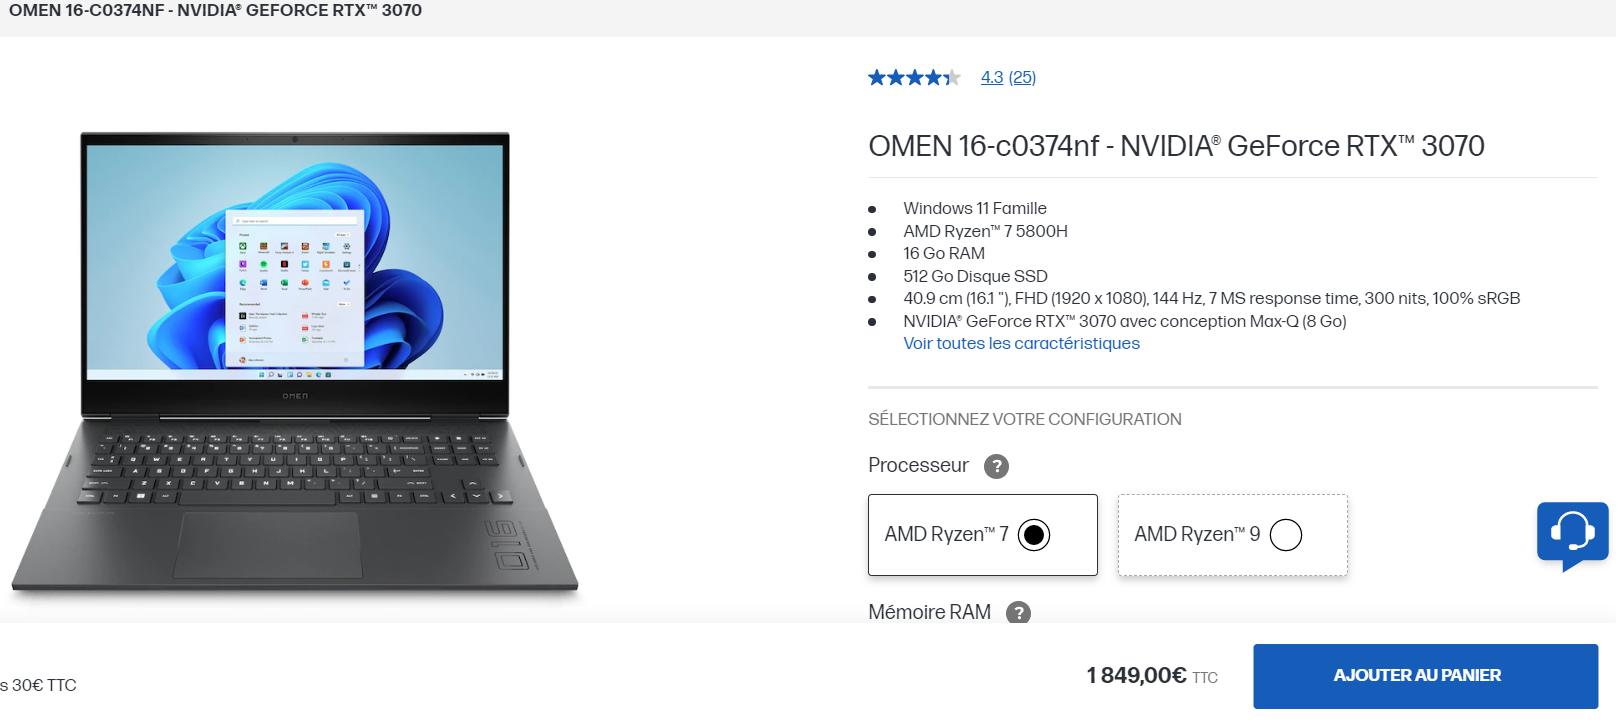Click the 16 Go RAM spec line
This screenshot has width=1622, height=722.
click(943, 254)
